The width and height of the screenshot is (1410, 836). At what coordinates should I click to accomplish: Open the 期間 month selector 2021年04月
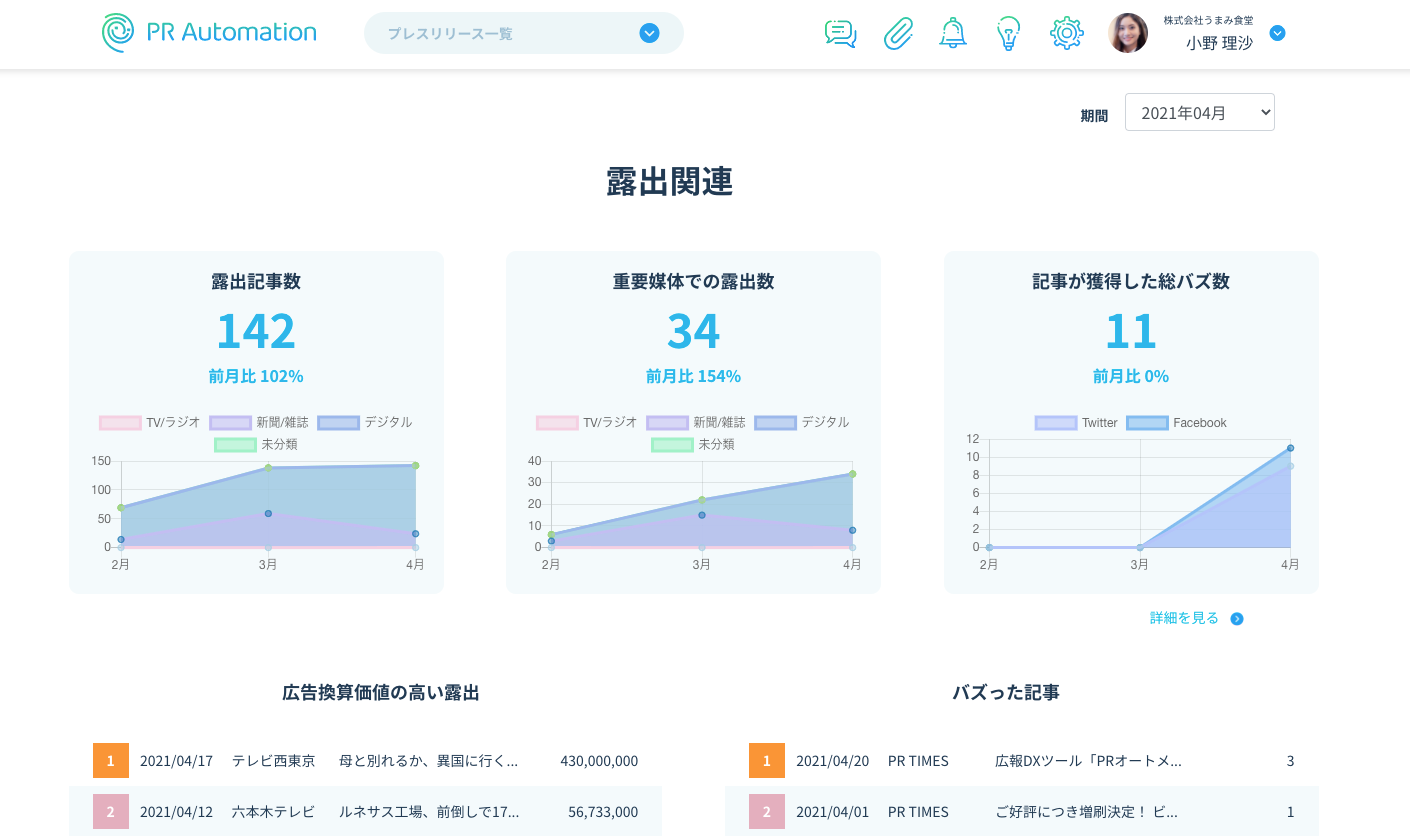(1199, 112)
